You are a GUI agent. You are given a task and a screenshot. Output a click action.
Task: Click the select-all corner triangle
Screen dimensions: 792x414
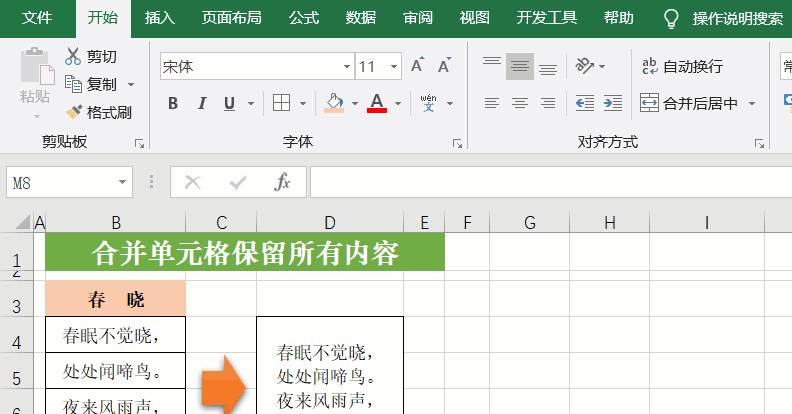tap(22, 222)
